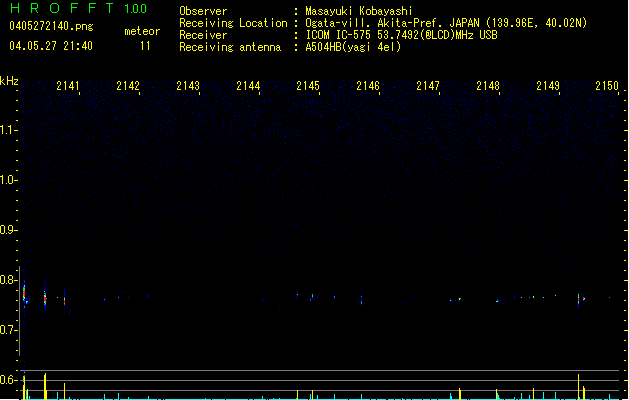
Task: Click the version number 1.0.0
Action: (136, 9)
